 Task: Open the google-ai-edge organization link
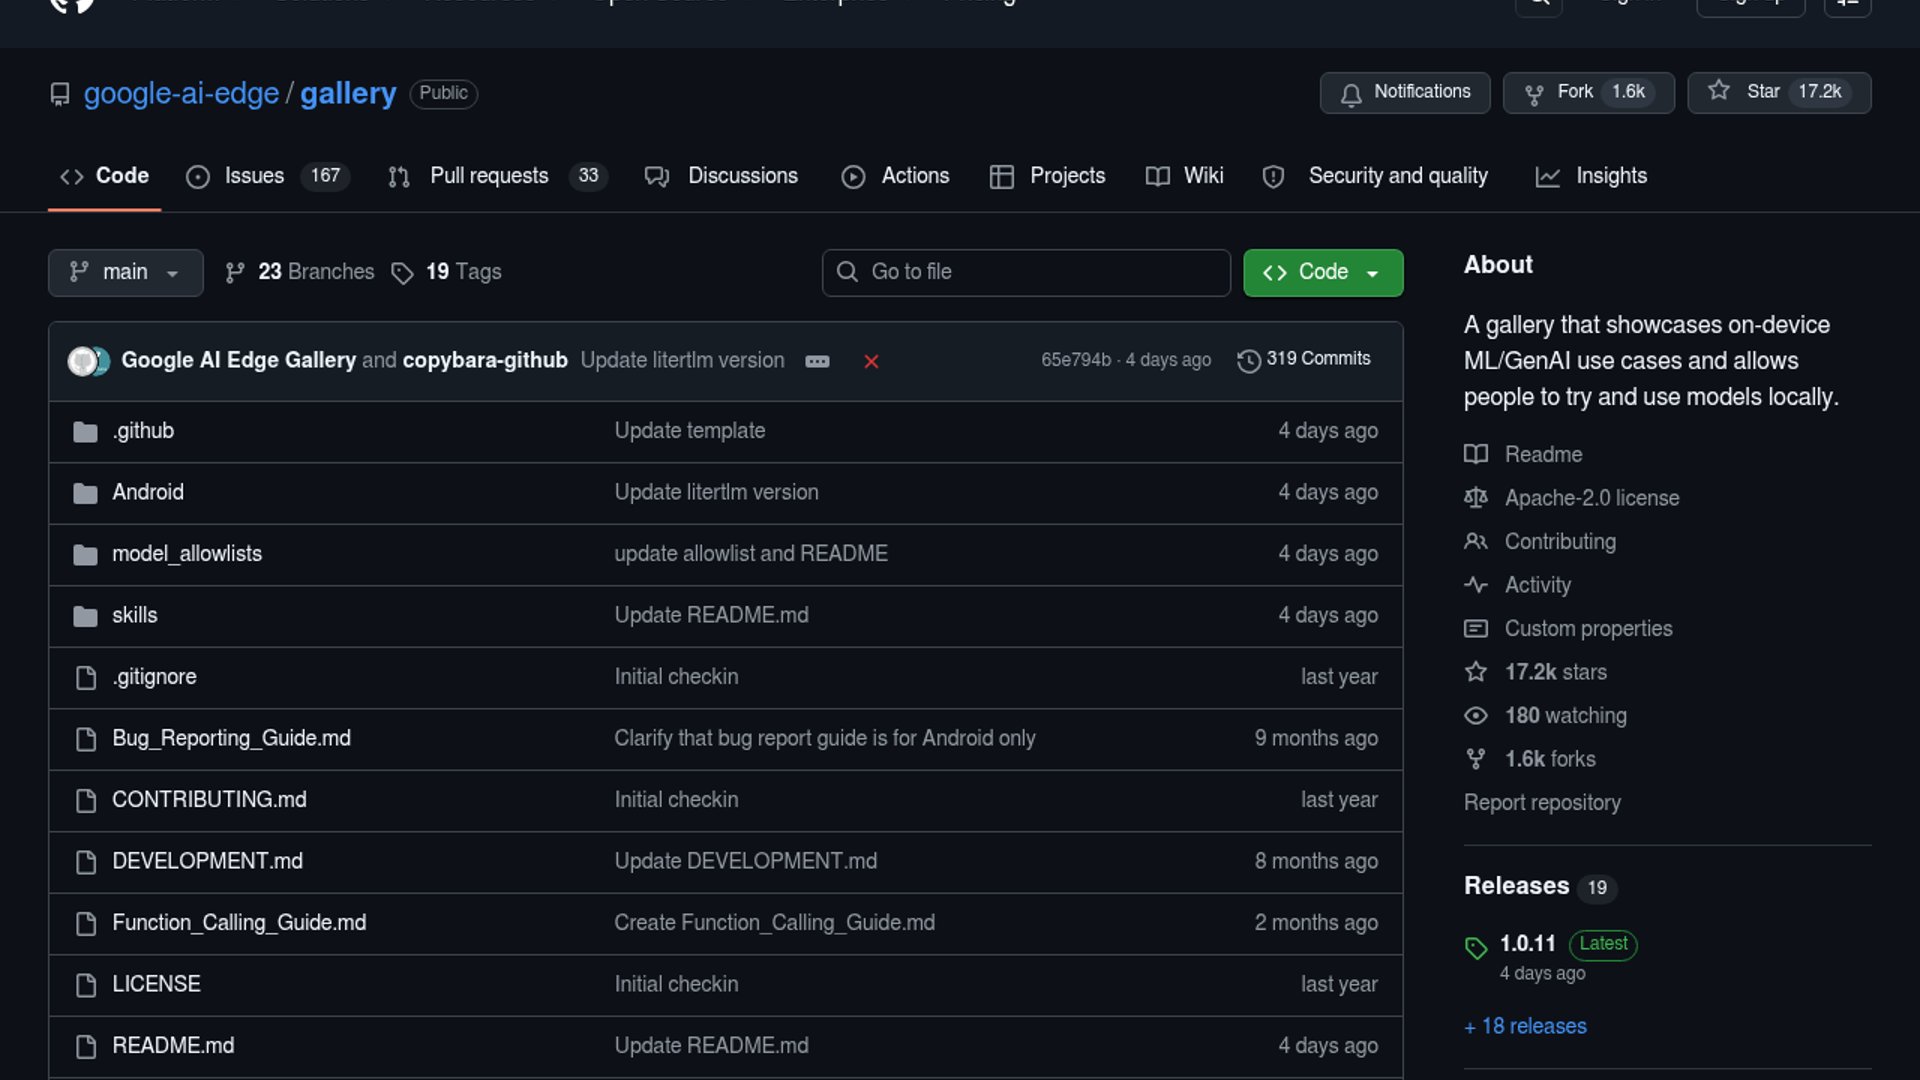[181, 93]
